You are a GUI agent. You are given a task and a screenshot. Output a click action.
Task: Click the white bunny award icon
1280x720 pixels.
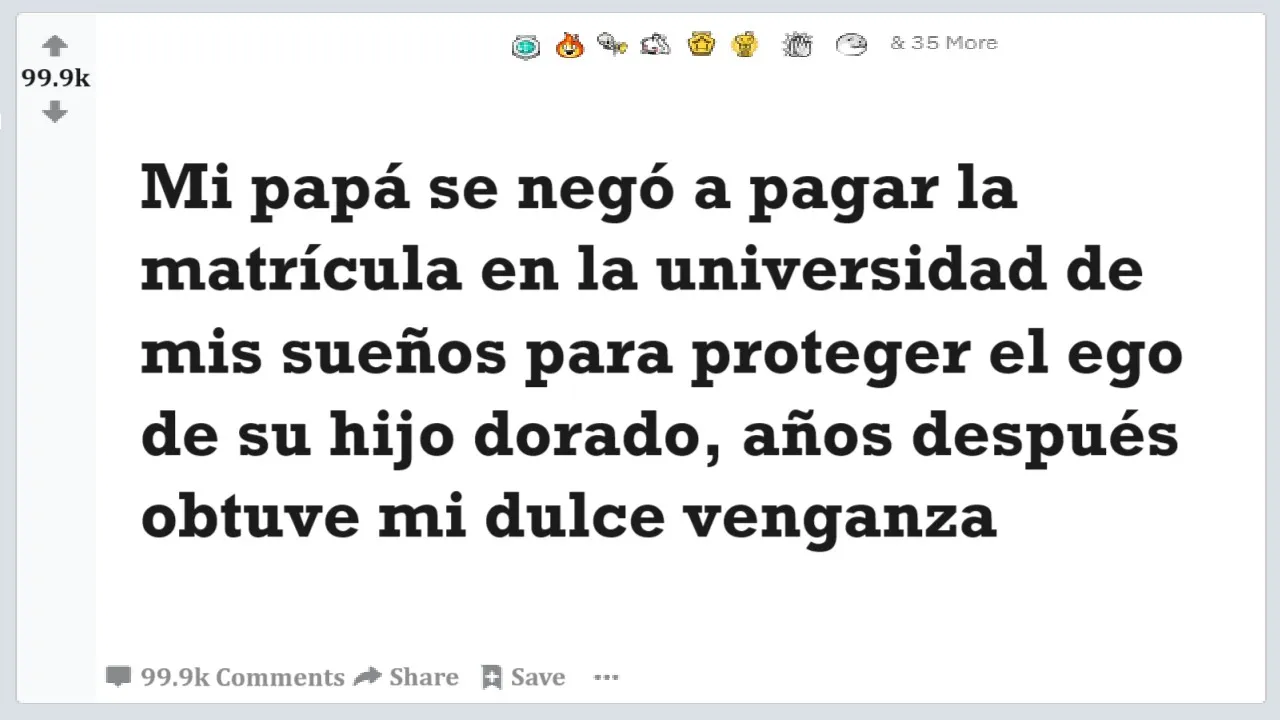[x=655, y=43]
